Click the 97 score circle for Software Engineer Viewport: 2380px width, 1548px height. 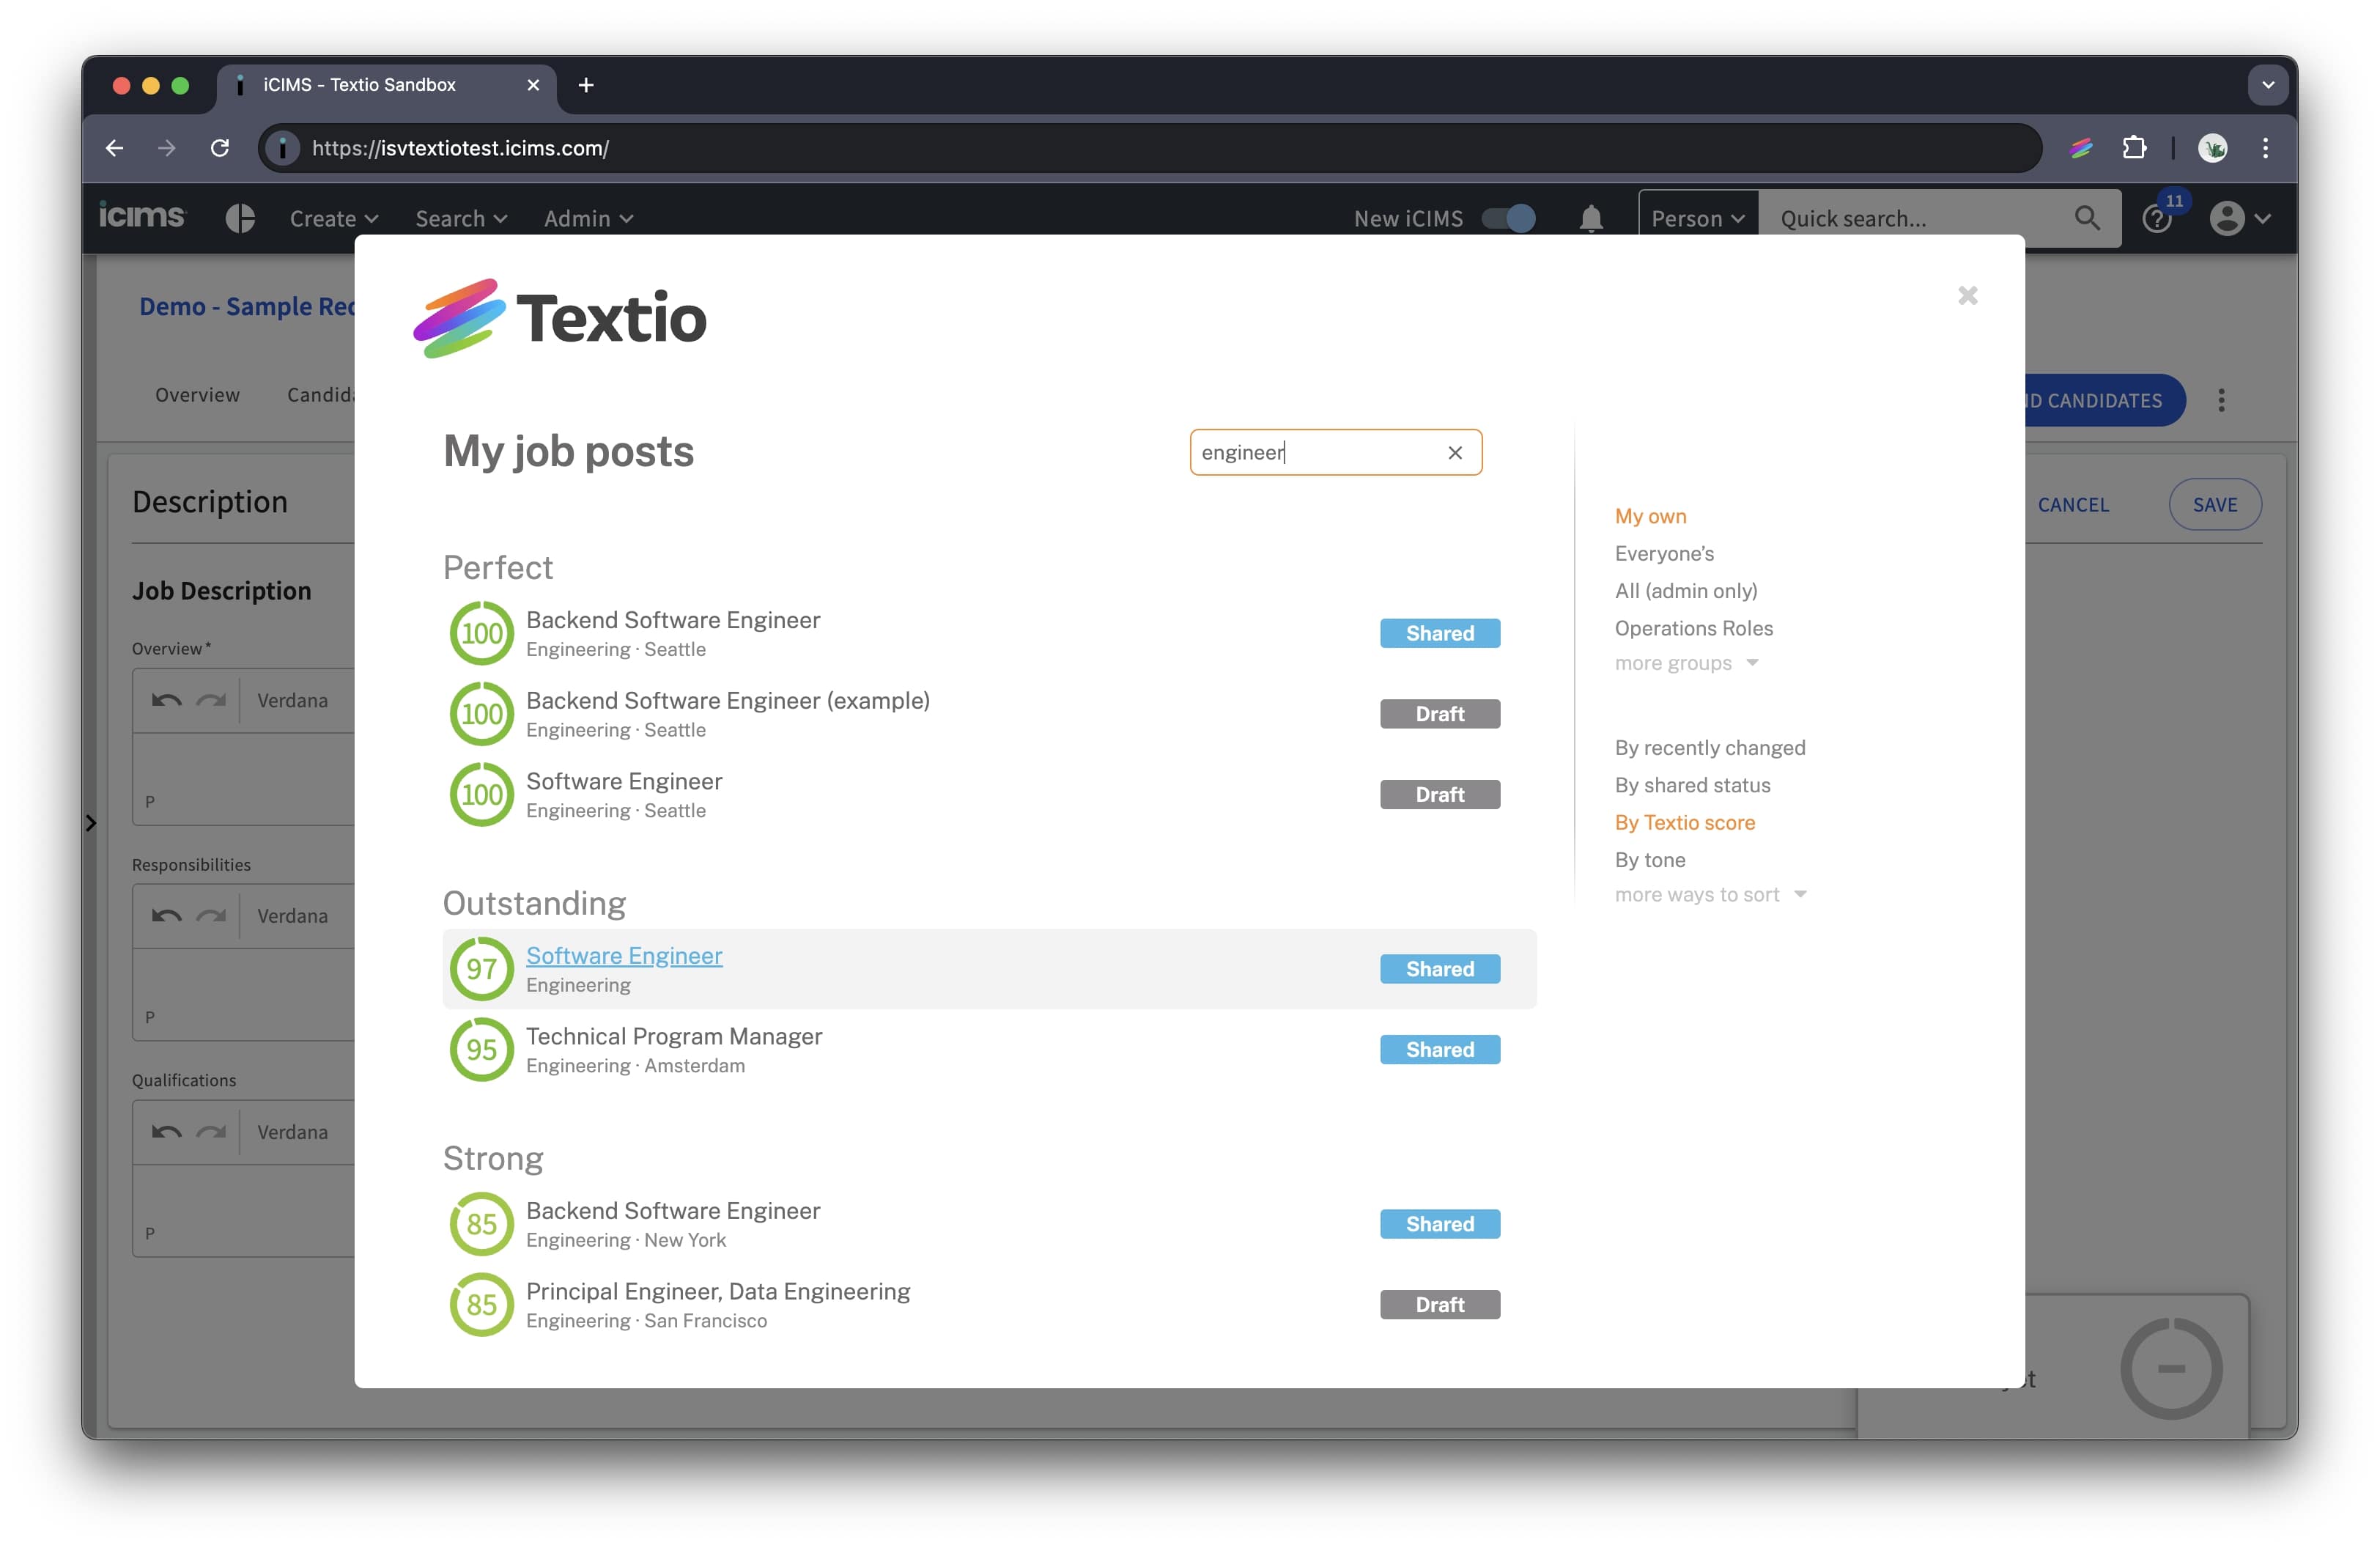tap(481, 968)
